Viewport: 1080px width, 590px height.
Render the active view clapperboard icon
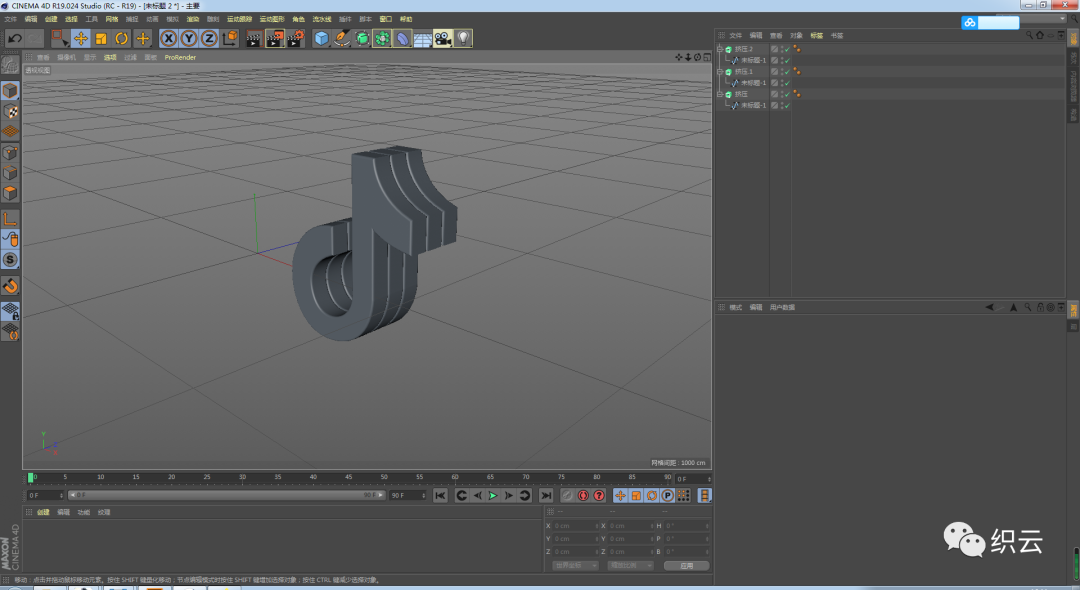point(253,39)
